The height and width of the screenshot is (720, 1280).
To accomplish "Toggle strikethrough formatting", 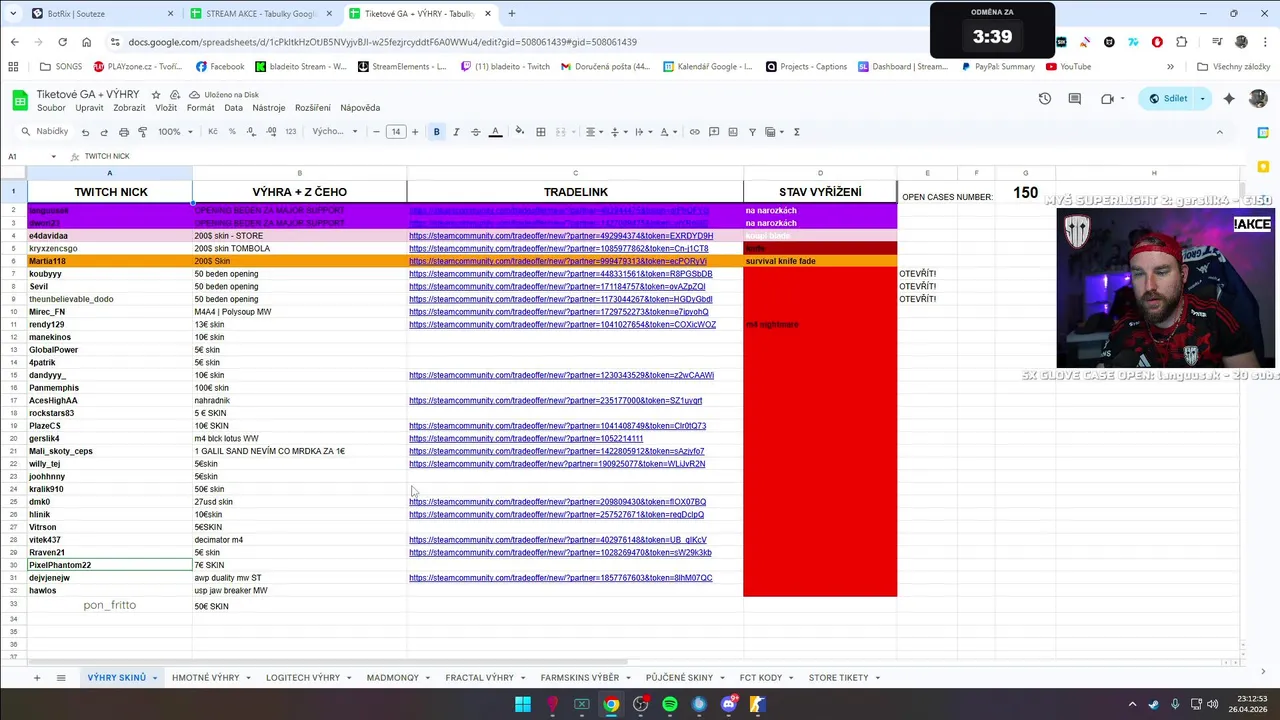I will (x=475, y=132).
